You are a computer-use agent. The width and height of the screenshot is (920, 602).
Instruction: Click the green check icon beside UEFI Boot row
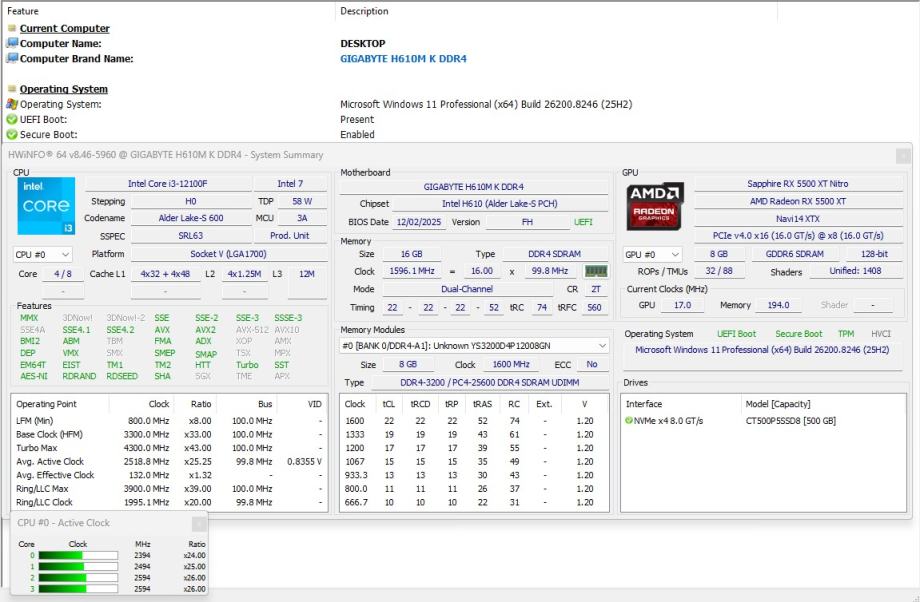(12, 119)
